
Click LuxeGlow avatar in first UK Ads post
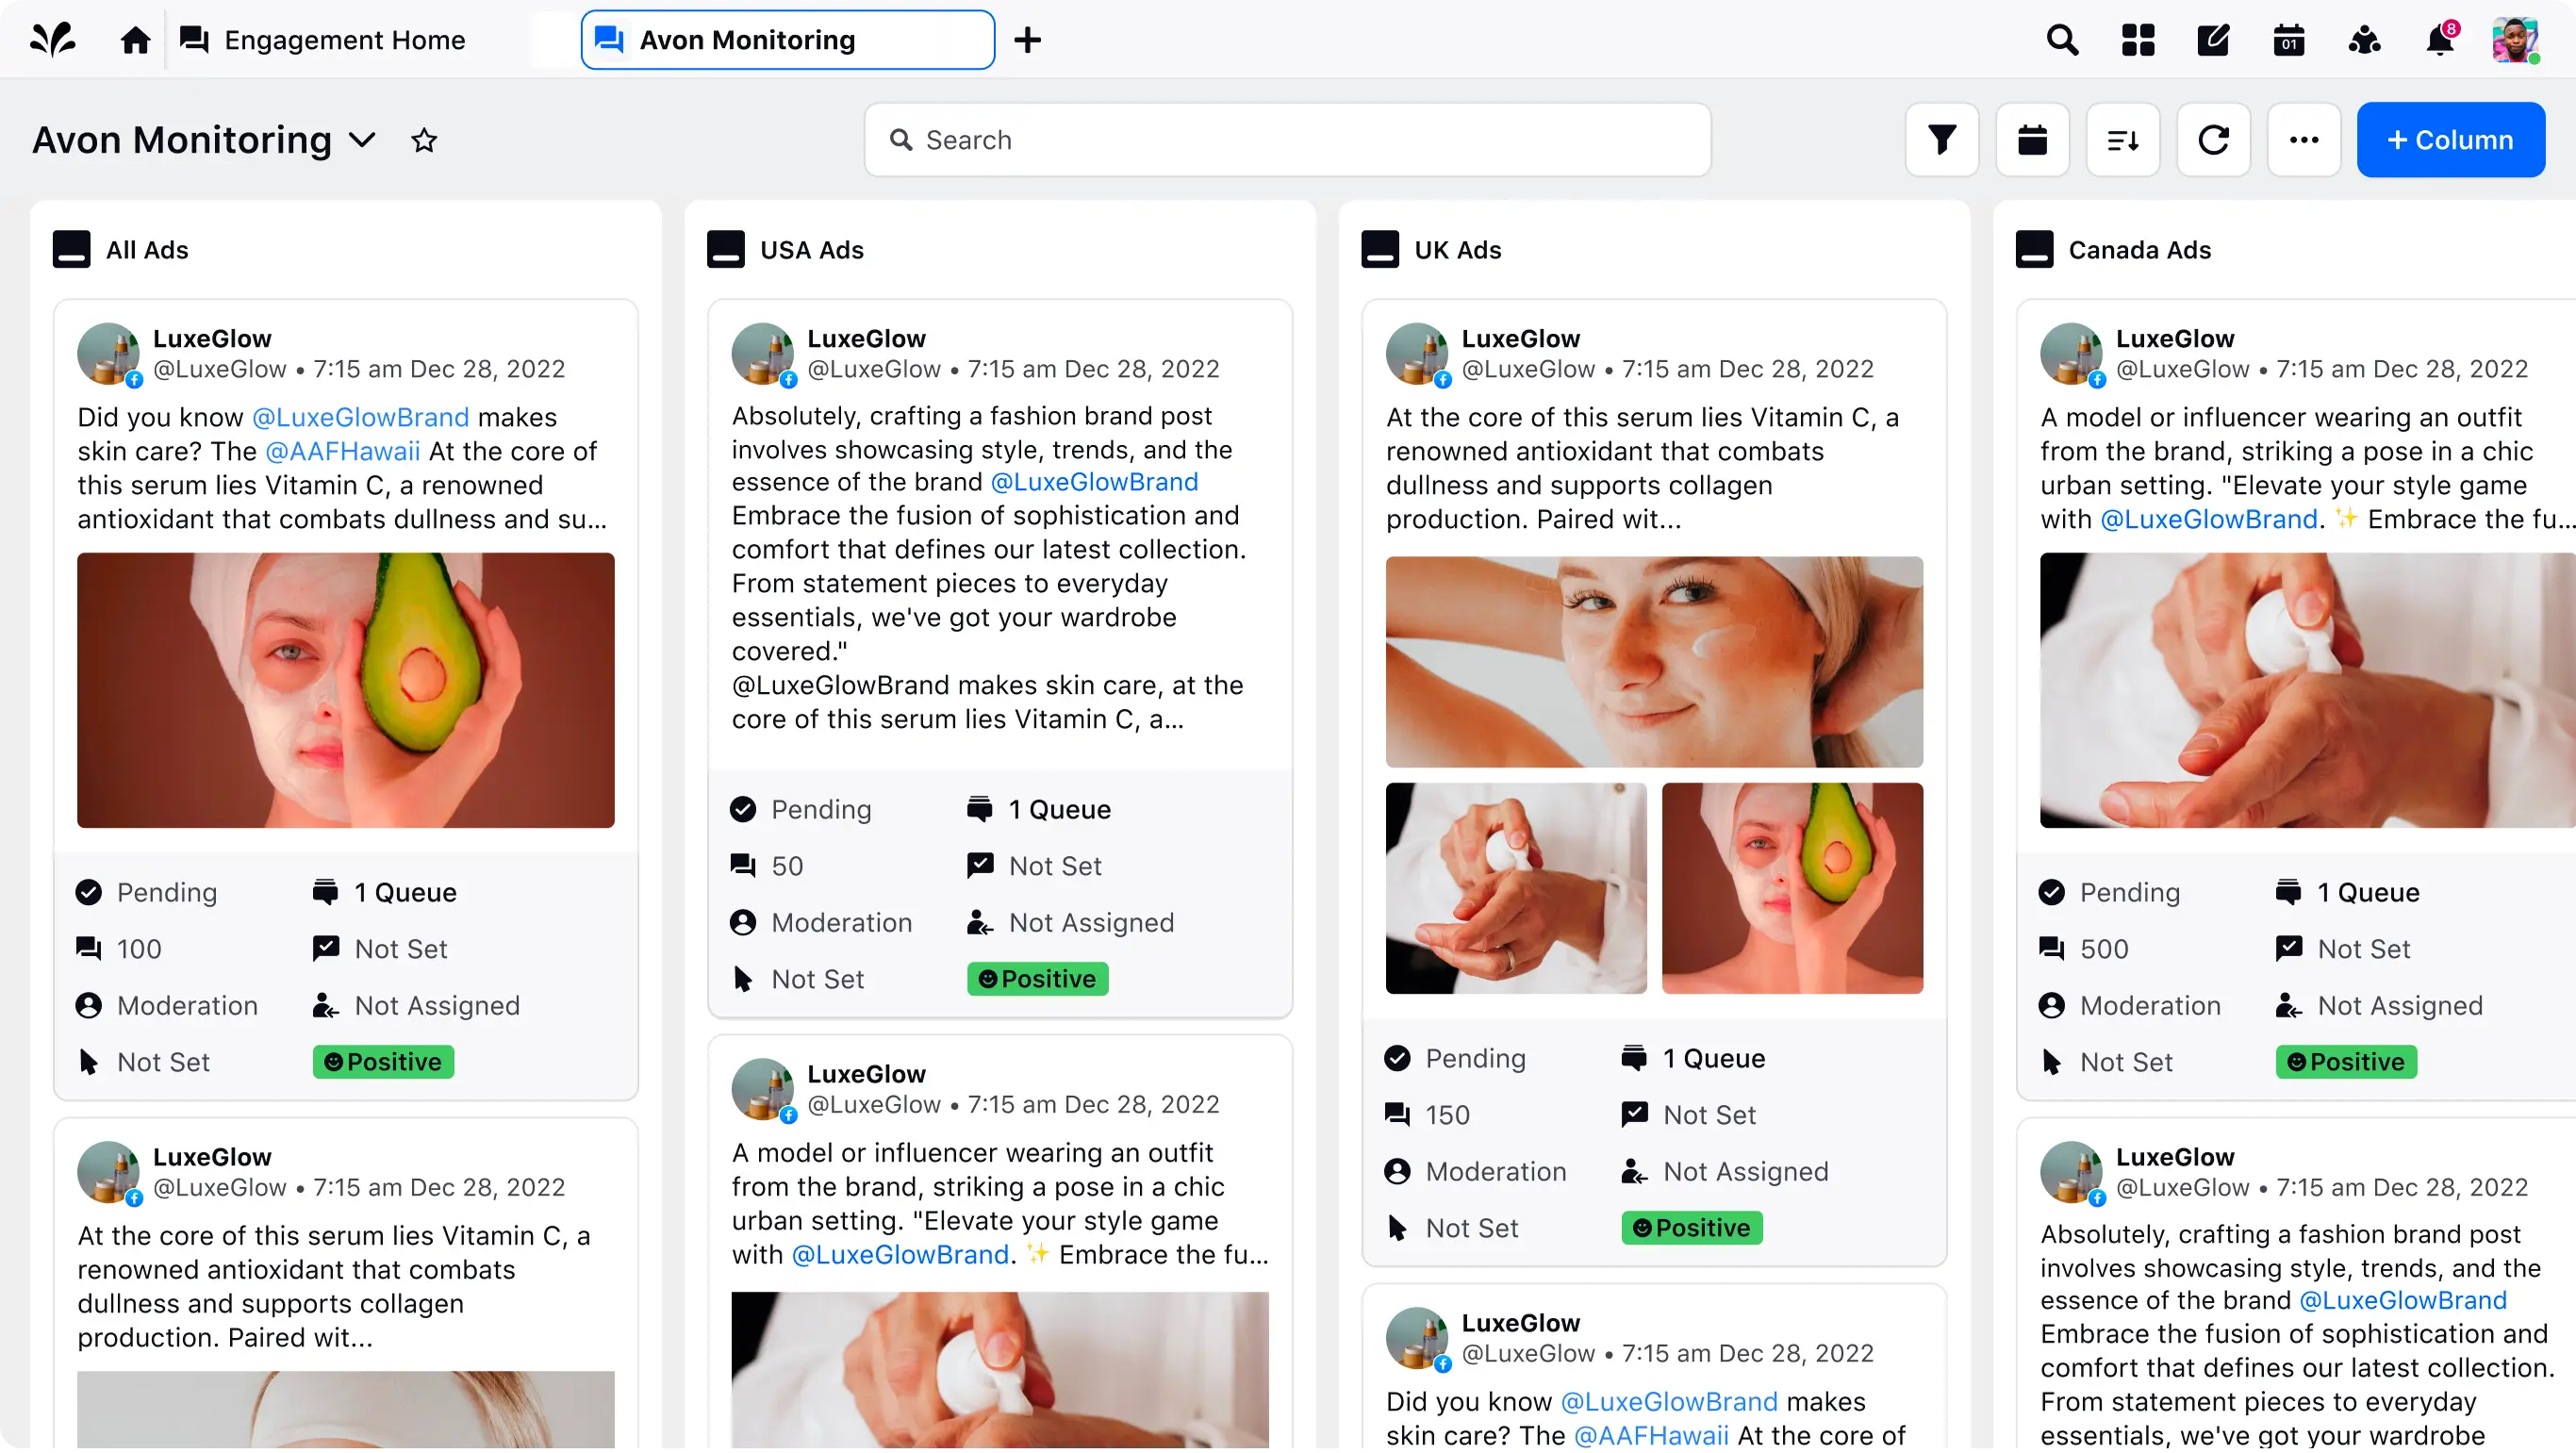tap(1417, 354)
